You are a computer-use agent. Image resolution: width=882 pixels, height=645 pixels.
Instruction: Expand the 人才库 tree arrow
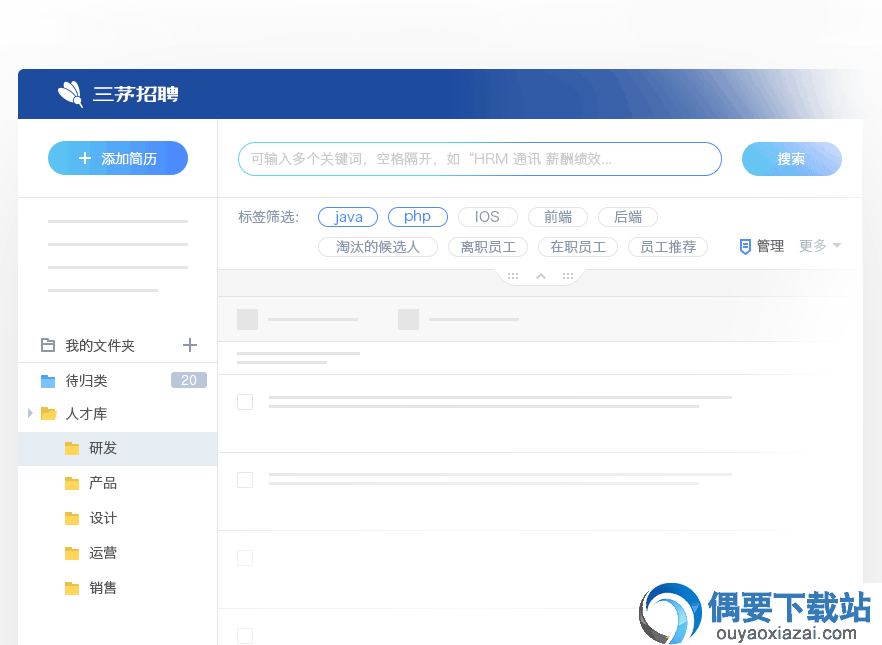tap(30, 413)
